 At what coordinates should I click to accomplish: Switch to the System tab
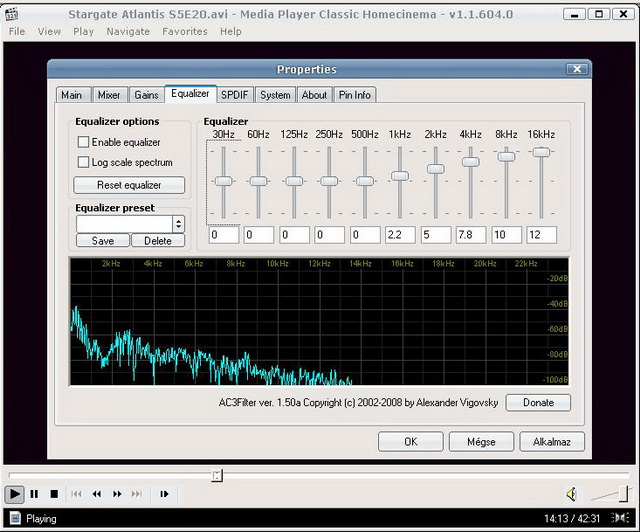click(276, 95)
